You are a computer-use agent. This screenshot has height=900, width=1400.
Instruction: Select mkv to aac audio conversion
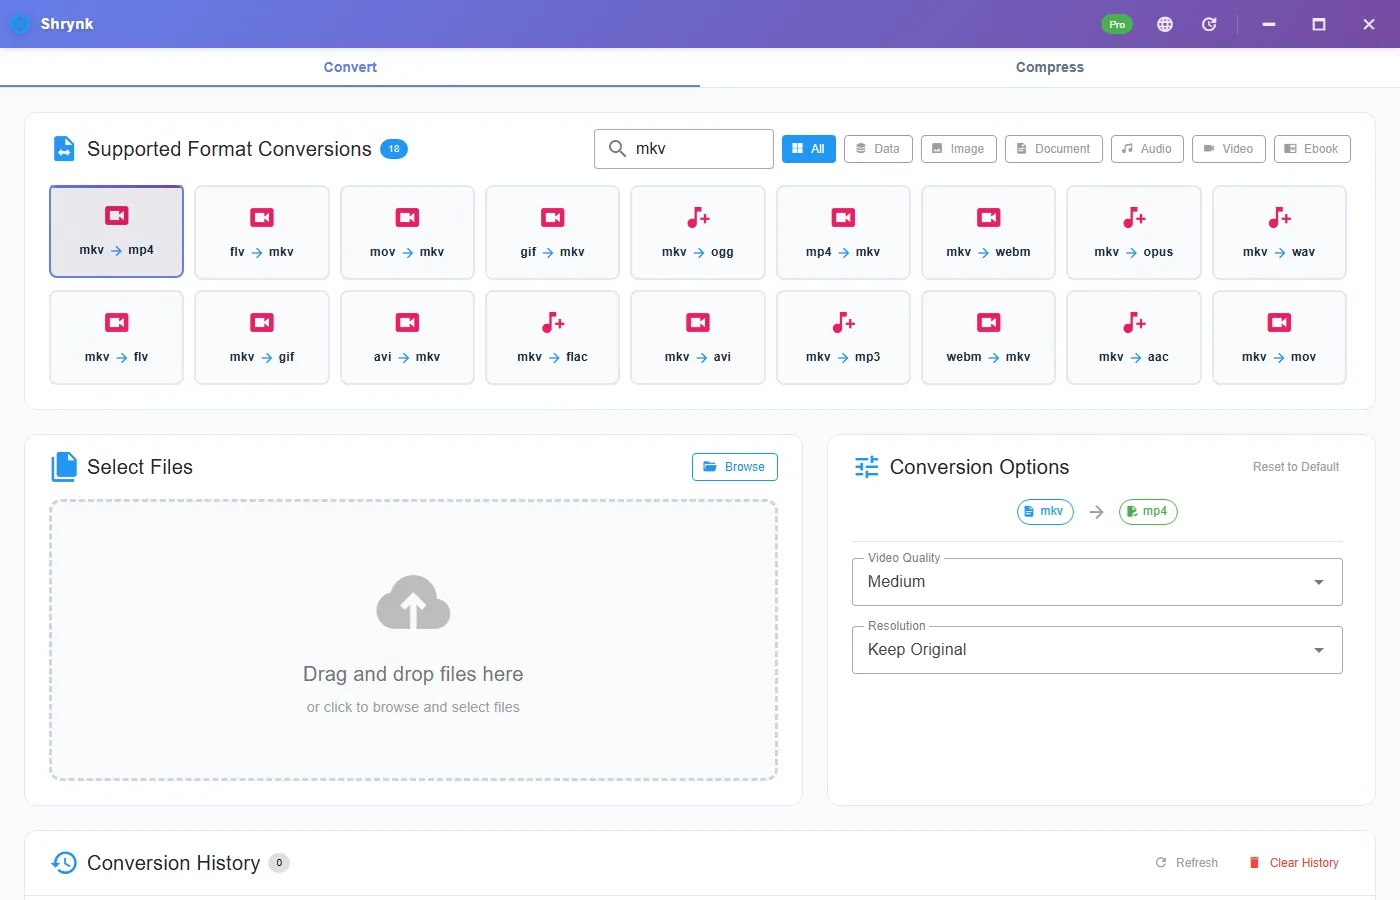point(1134,337)
